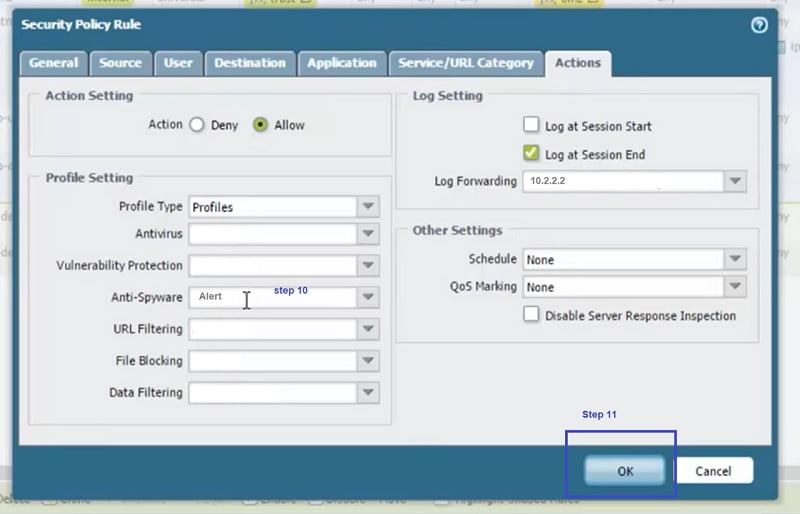Click the Profile Type field showing Profiles
The height and width of the screenshot is (514, 800).
coord(273,207)
